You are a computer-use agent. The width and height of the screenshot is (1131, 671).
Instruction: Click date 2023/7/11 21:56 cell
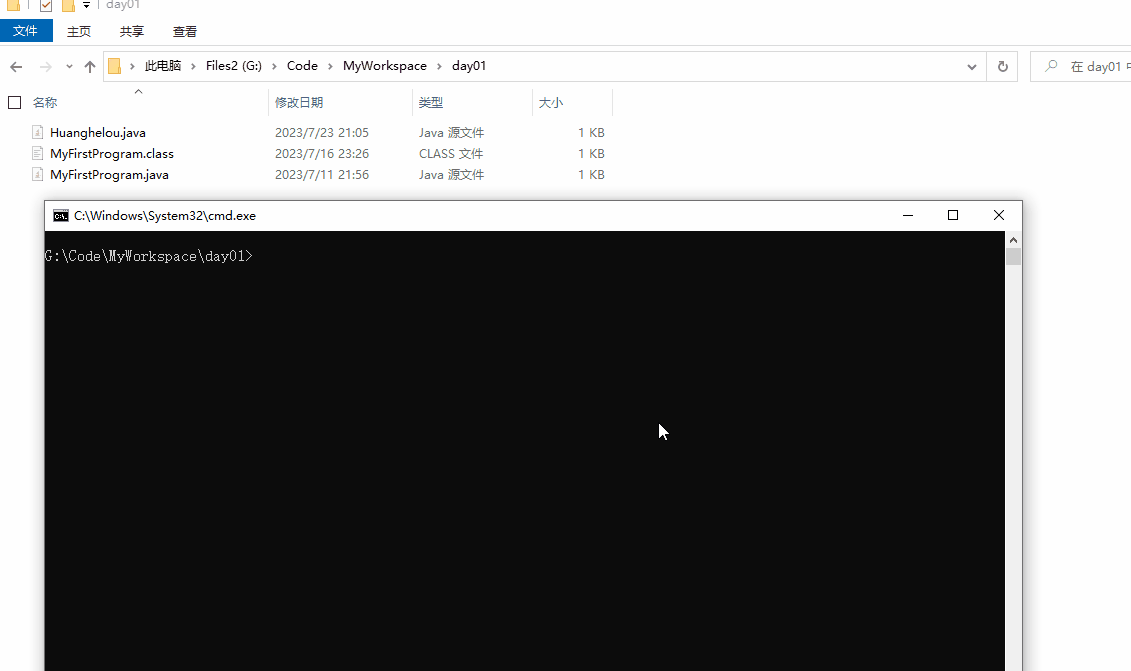[322, 175]
